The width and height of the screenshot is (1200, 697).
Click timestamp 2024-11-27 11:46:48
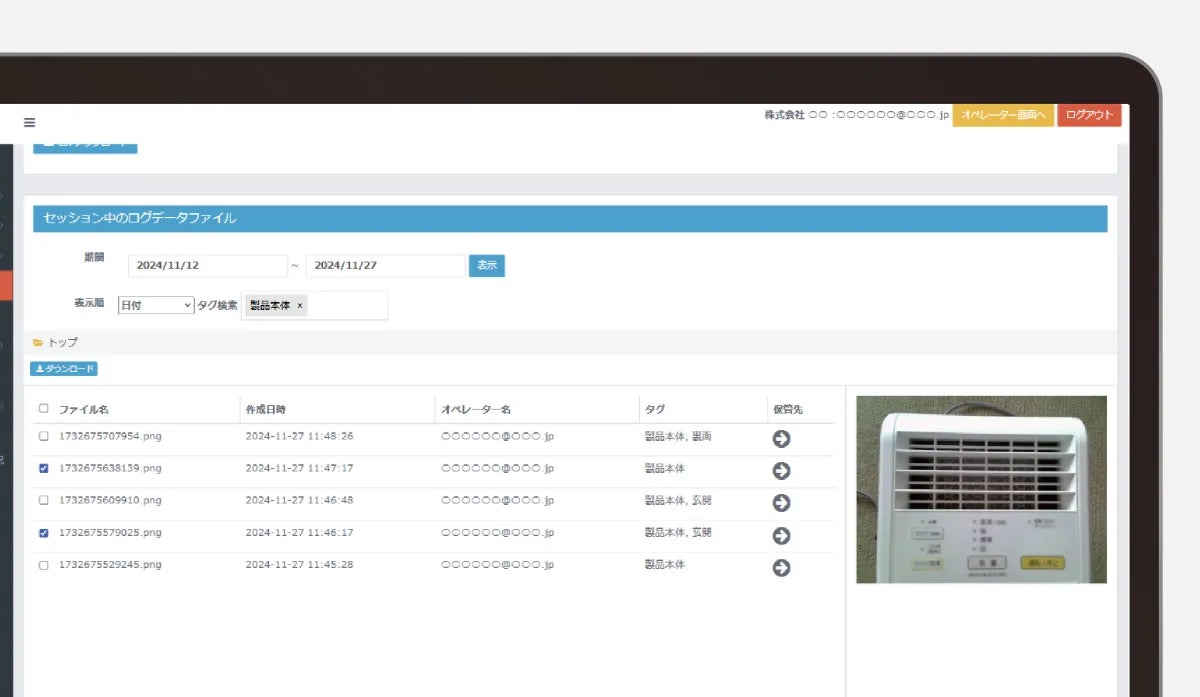pos(299,500)
